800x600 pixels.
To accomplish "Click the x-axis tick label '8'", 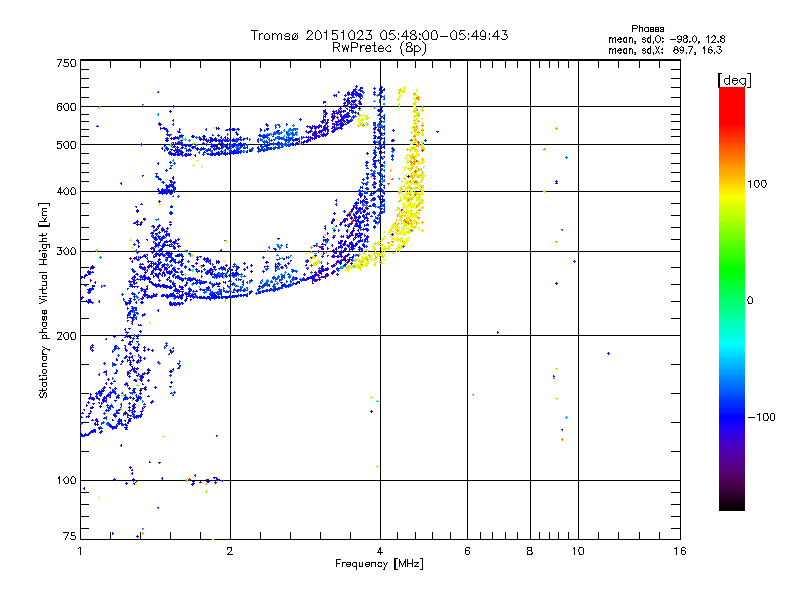I will (x=530, y=551).
